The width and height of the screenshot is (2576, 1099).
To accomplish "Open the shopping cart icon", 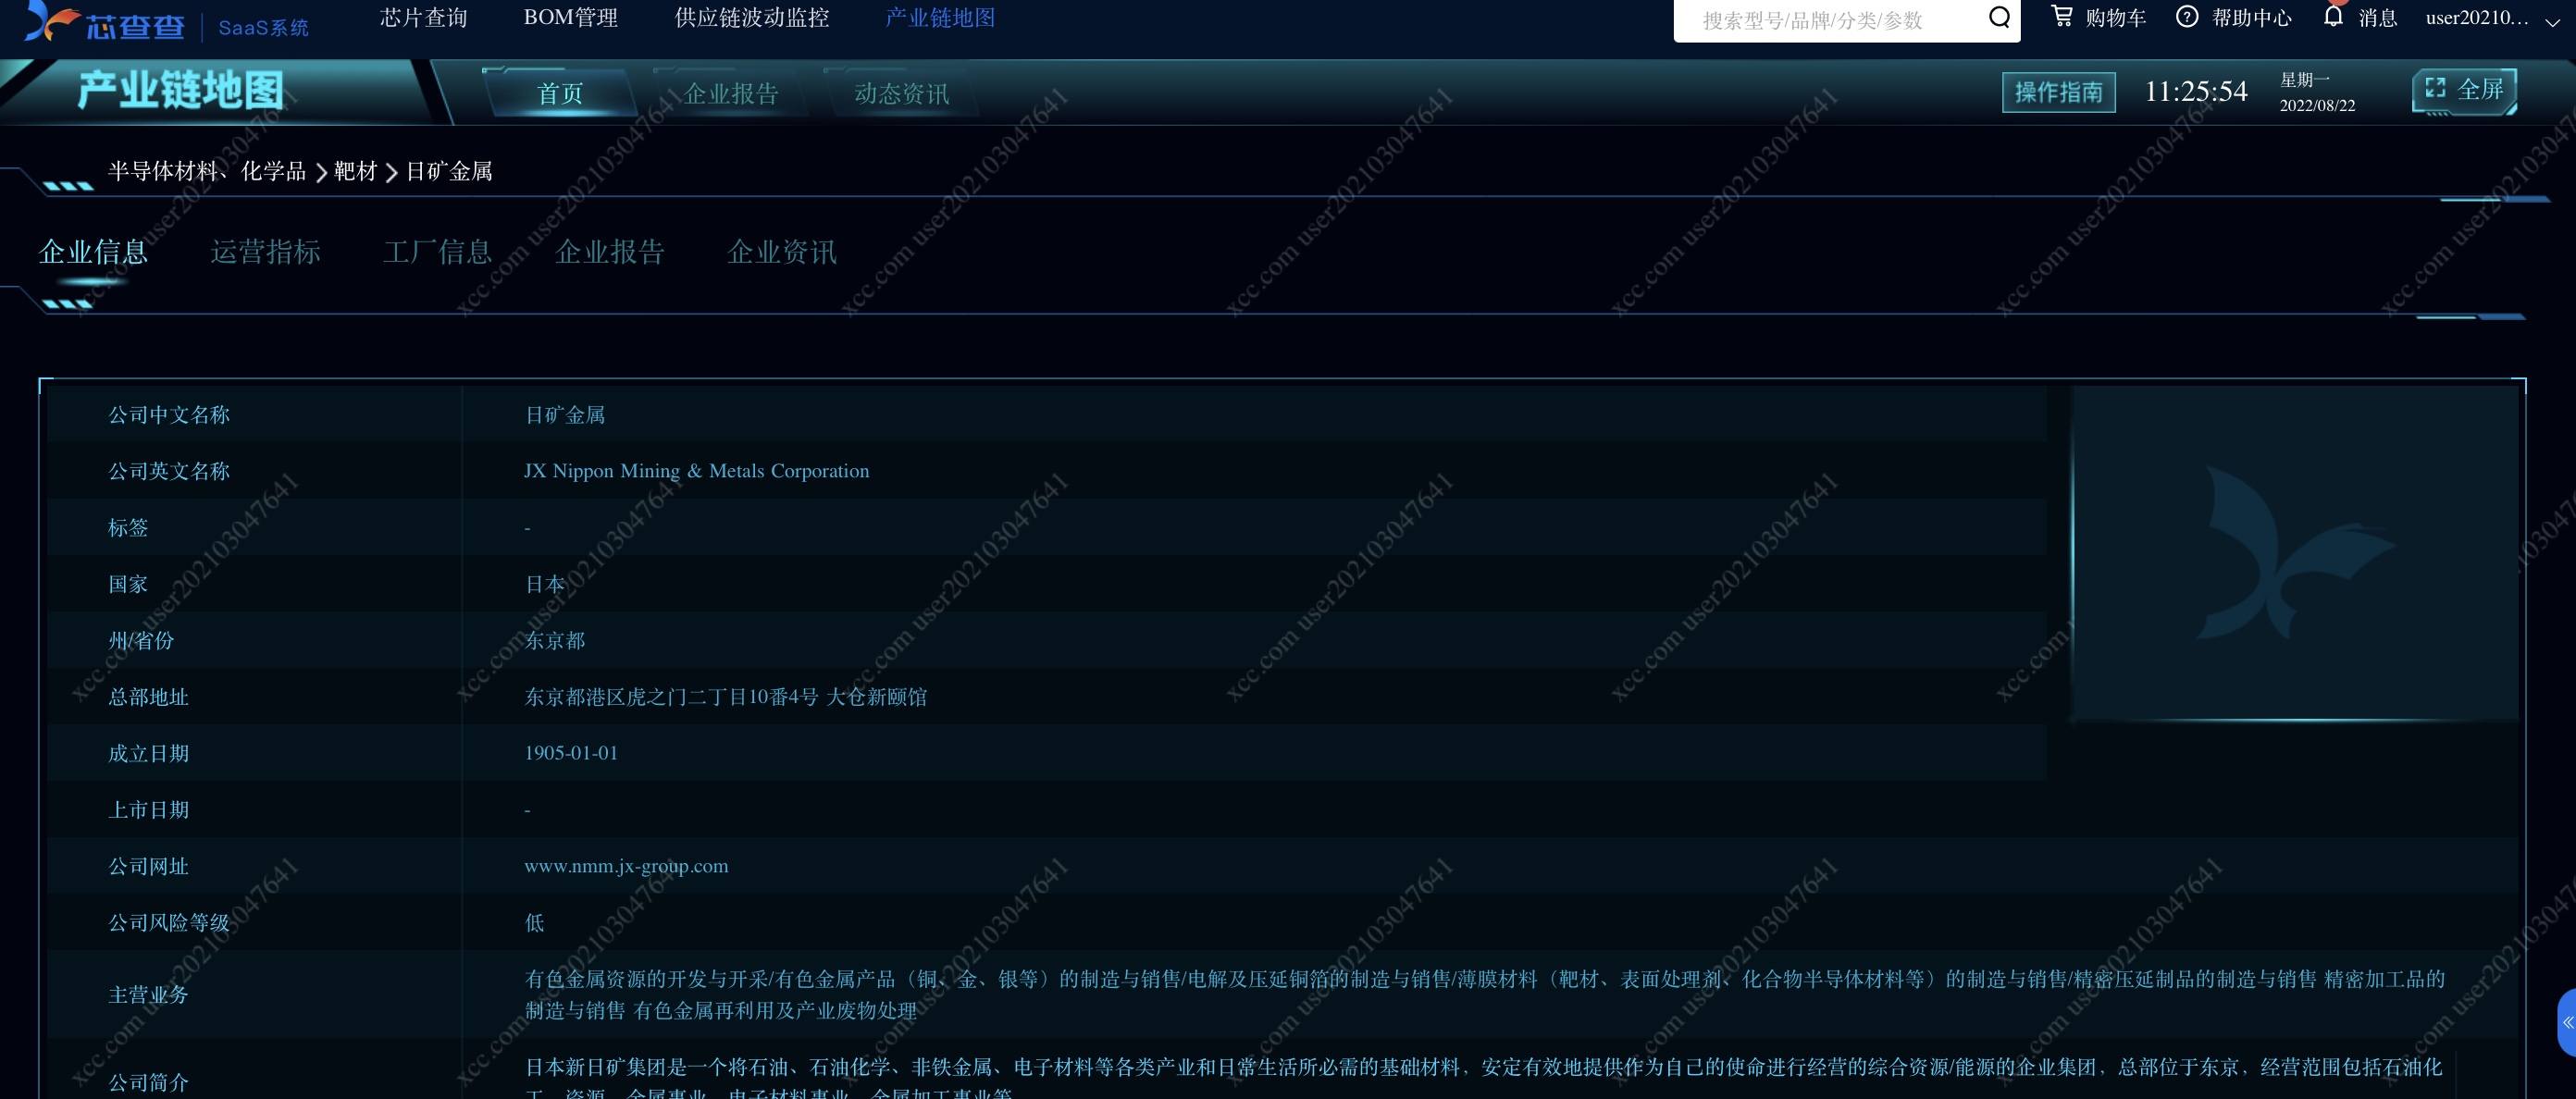I will pyautogui.click(x=2061, y=16).
